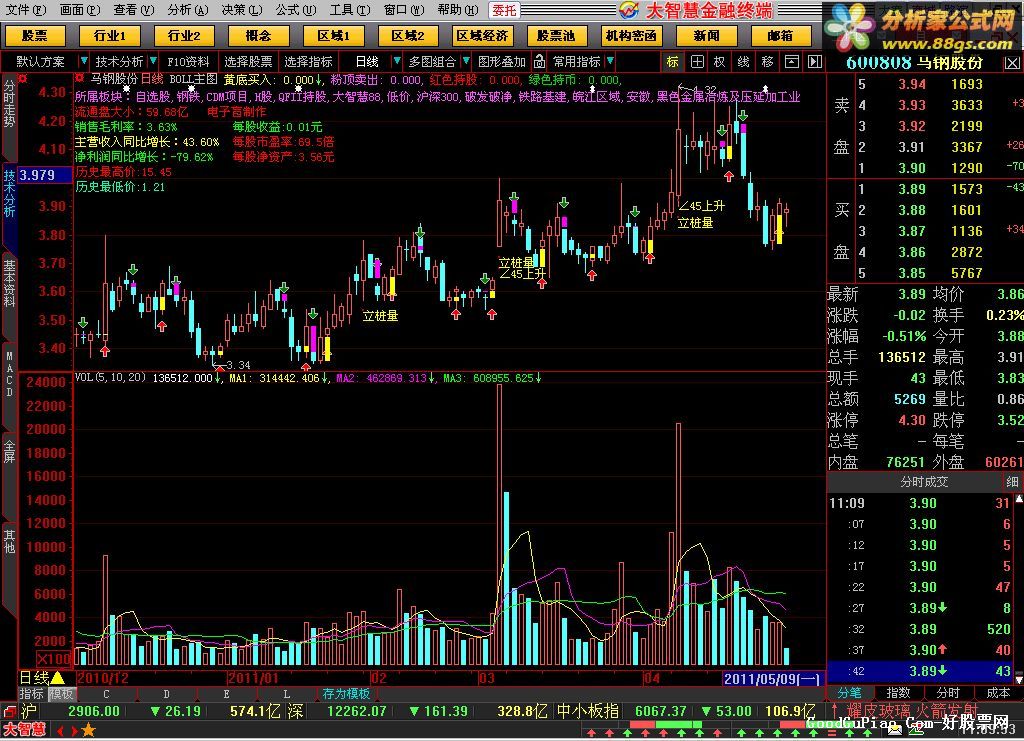Expand the 默认方案 dropdown arrow
This screenshot has width=1024, height=741.
coord(83,61)
